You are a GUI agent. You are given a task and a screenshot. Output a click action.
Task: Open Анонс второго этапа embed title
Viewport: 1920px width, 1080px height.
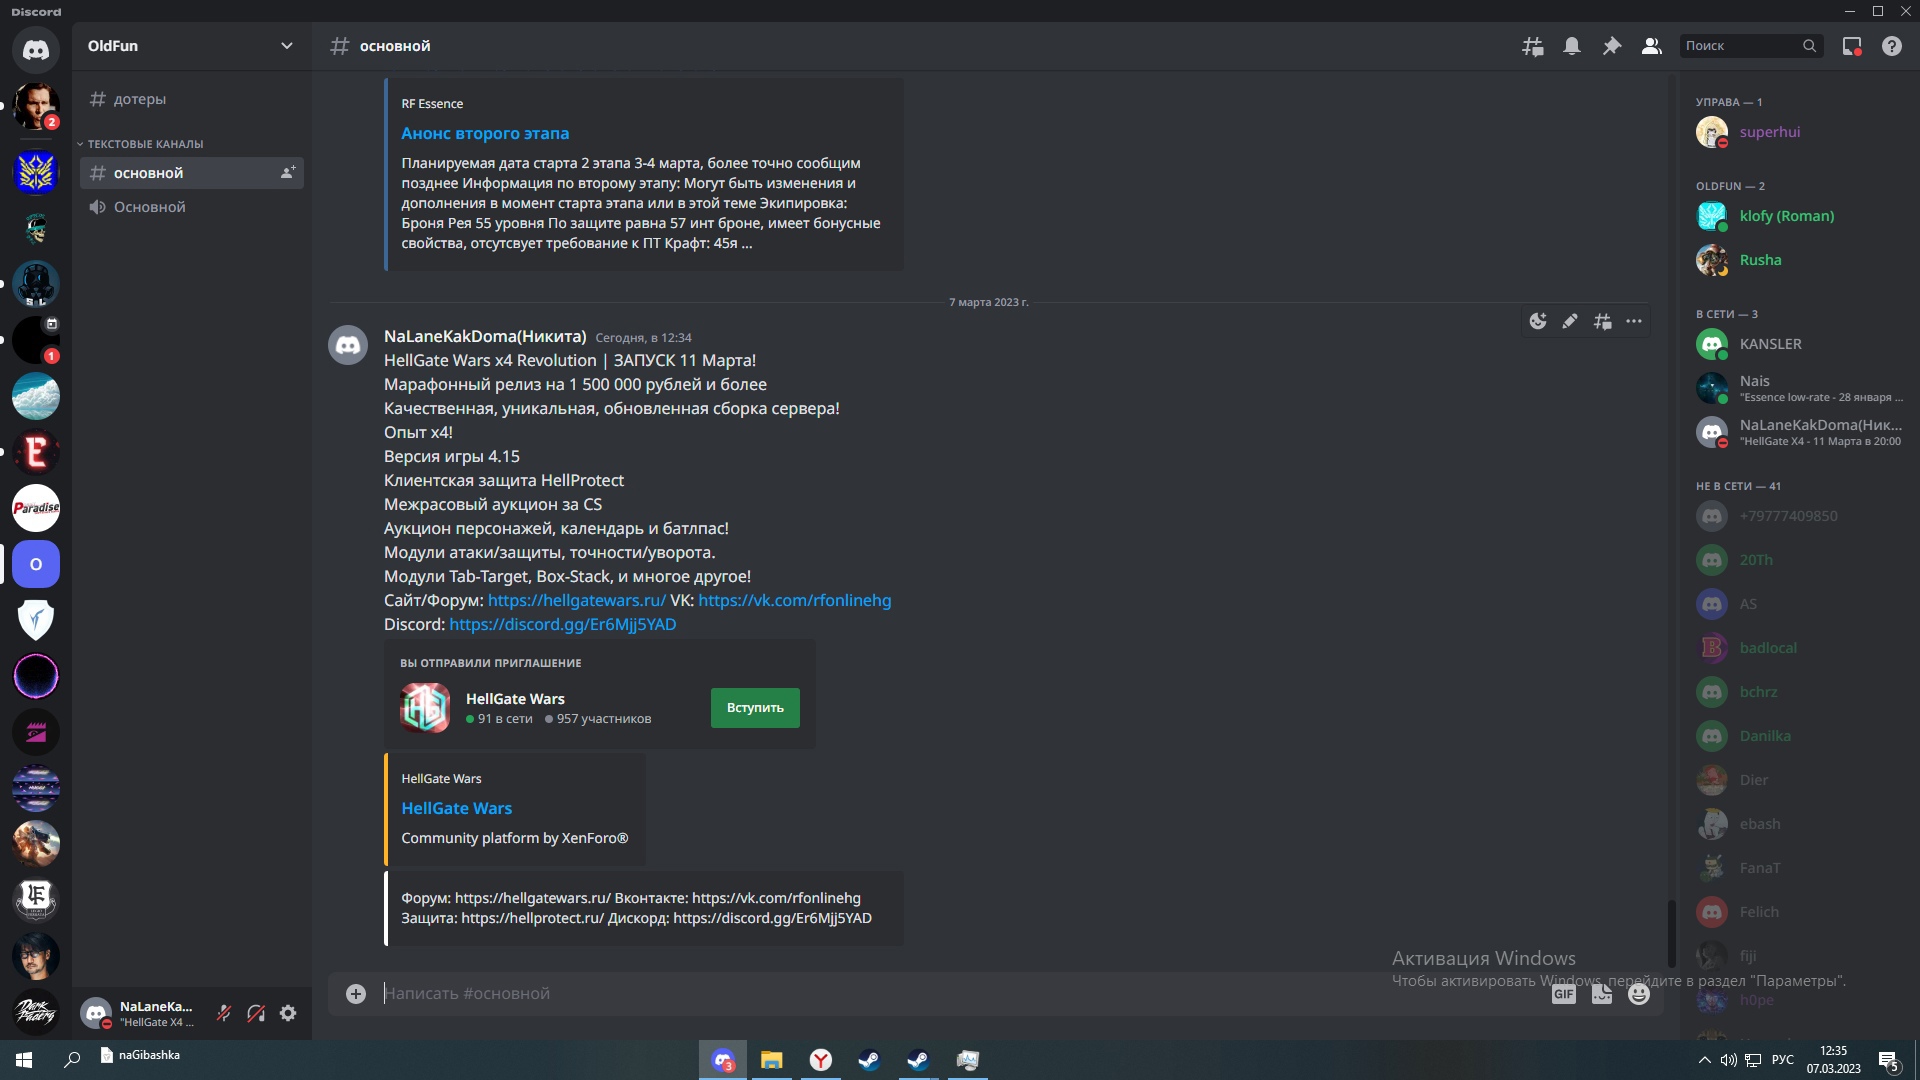[485, 133]
